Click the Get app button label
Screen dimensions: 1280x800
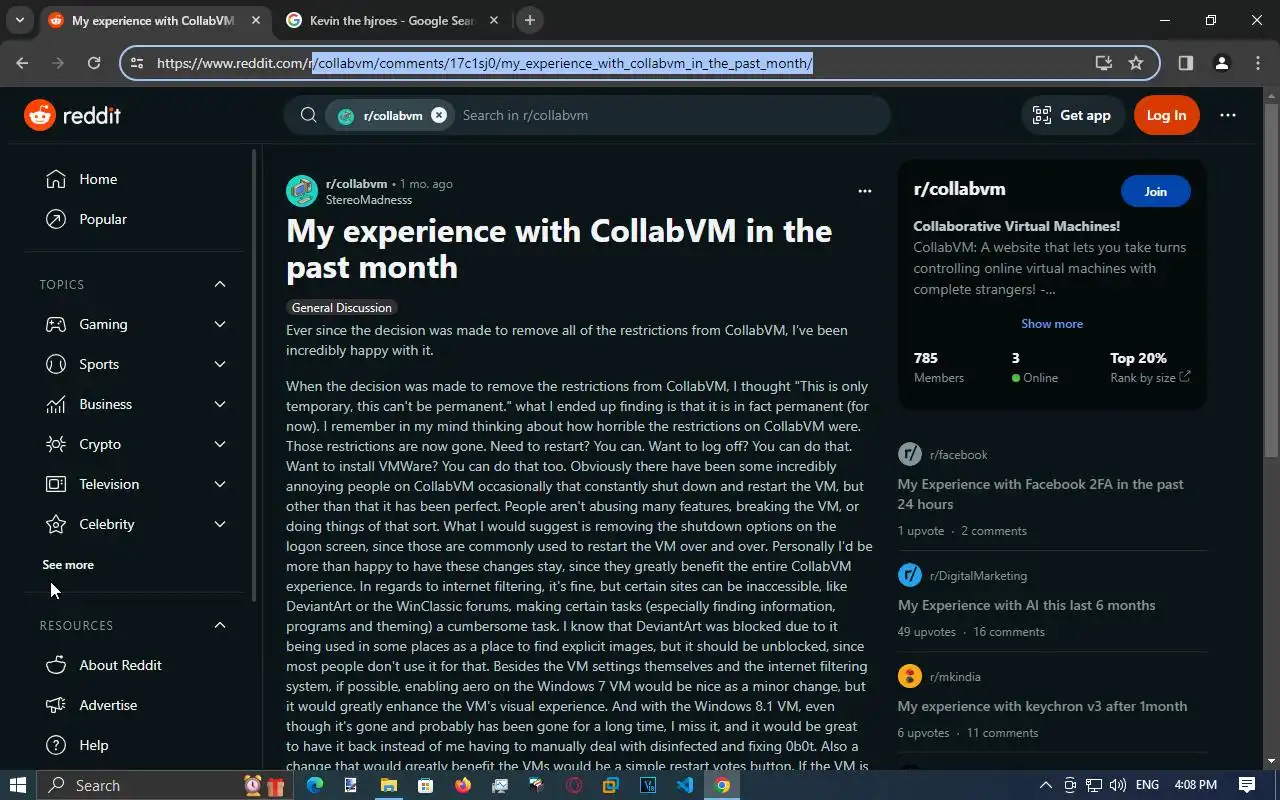click(x=1085, y=115)
